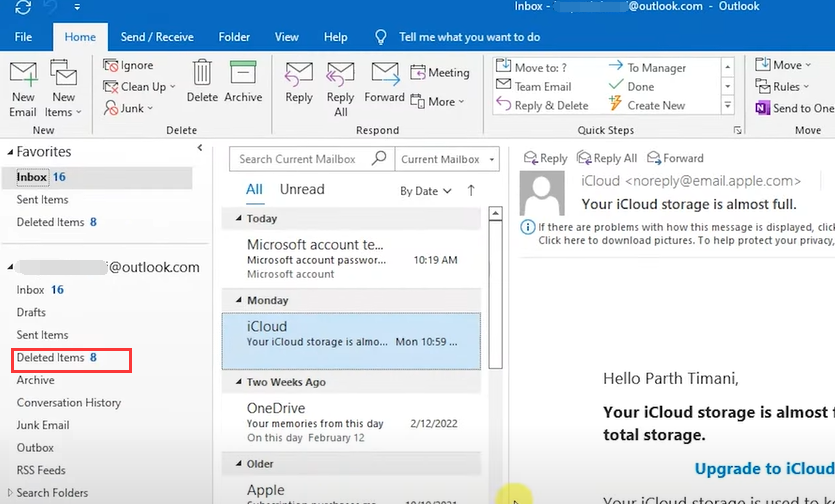835x504 pixels.
Task: Show the Unread messages filter
Action: (302, 189)
